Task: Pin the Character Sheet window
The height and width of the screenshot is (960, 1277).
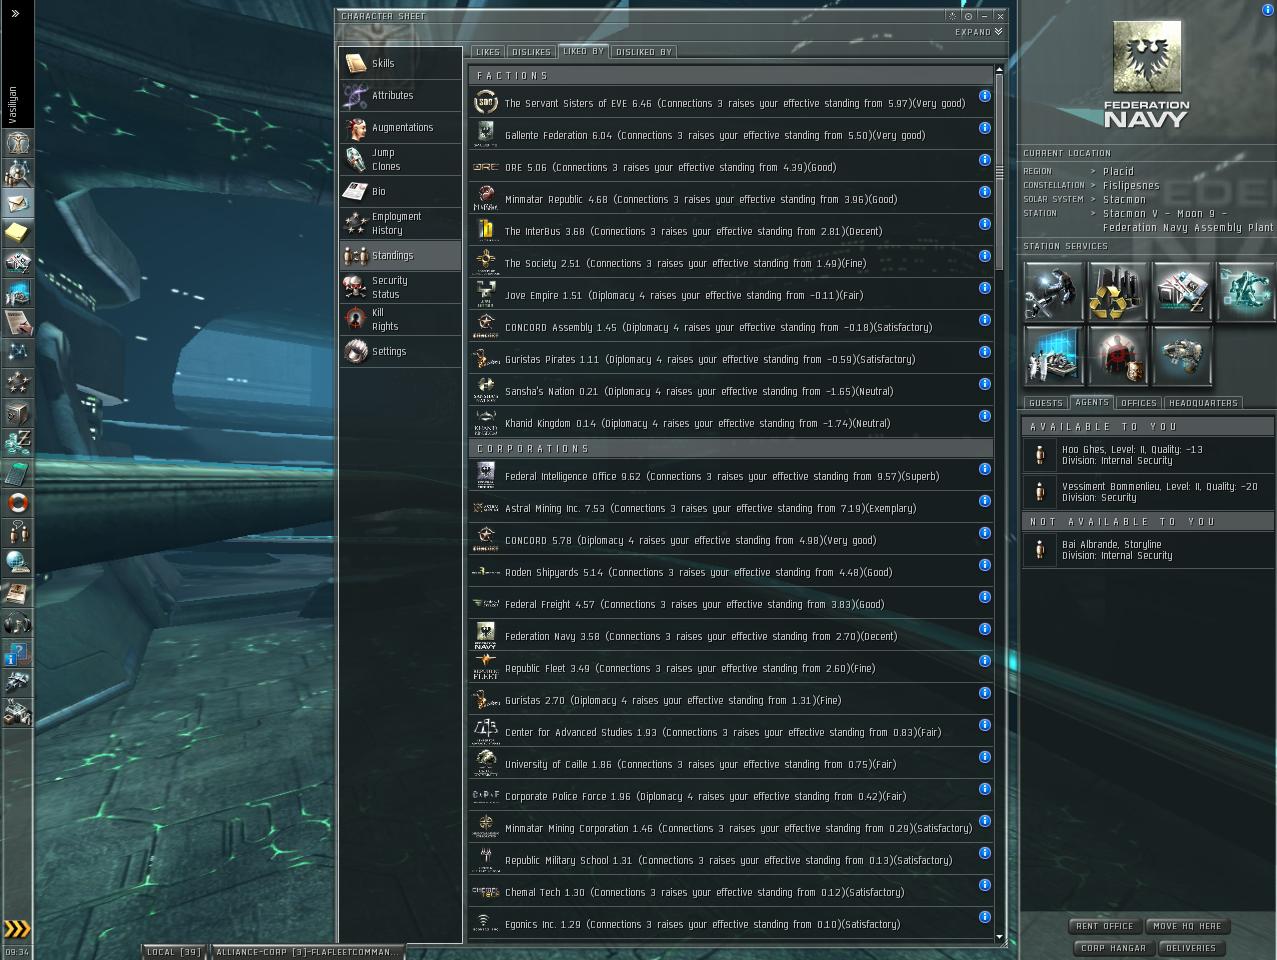Action: 967,16
